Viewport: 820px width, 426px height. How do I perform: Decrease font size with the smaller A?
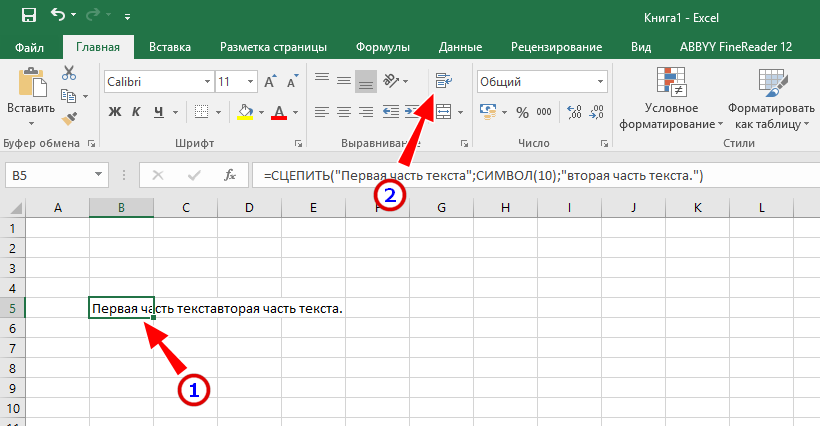click(292, 82)
